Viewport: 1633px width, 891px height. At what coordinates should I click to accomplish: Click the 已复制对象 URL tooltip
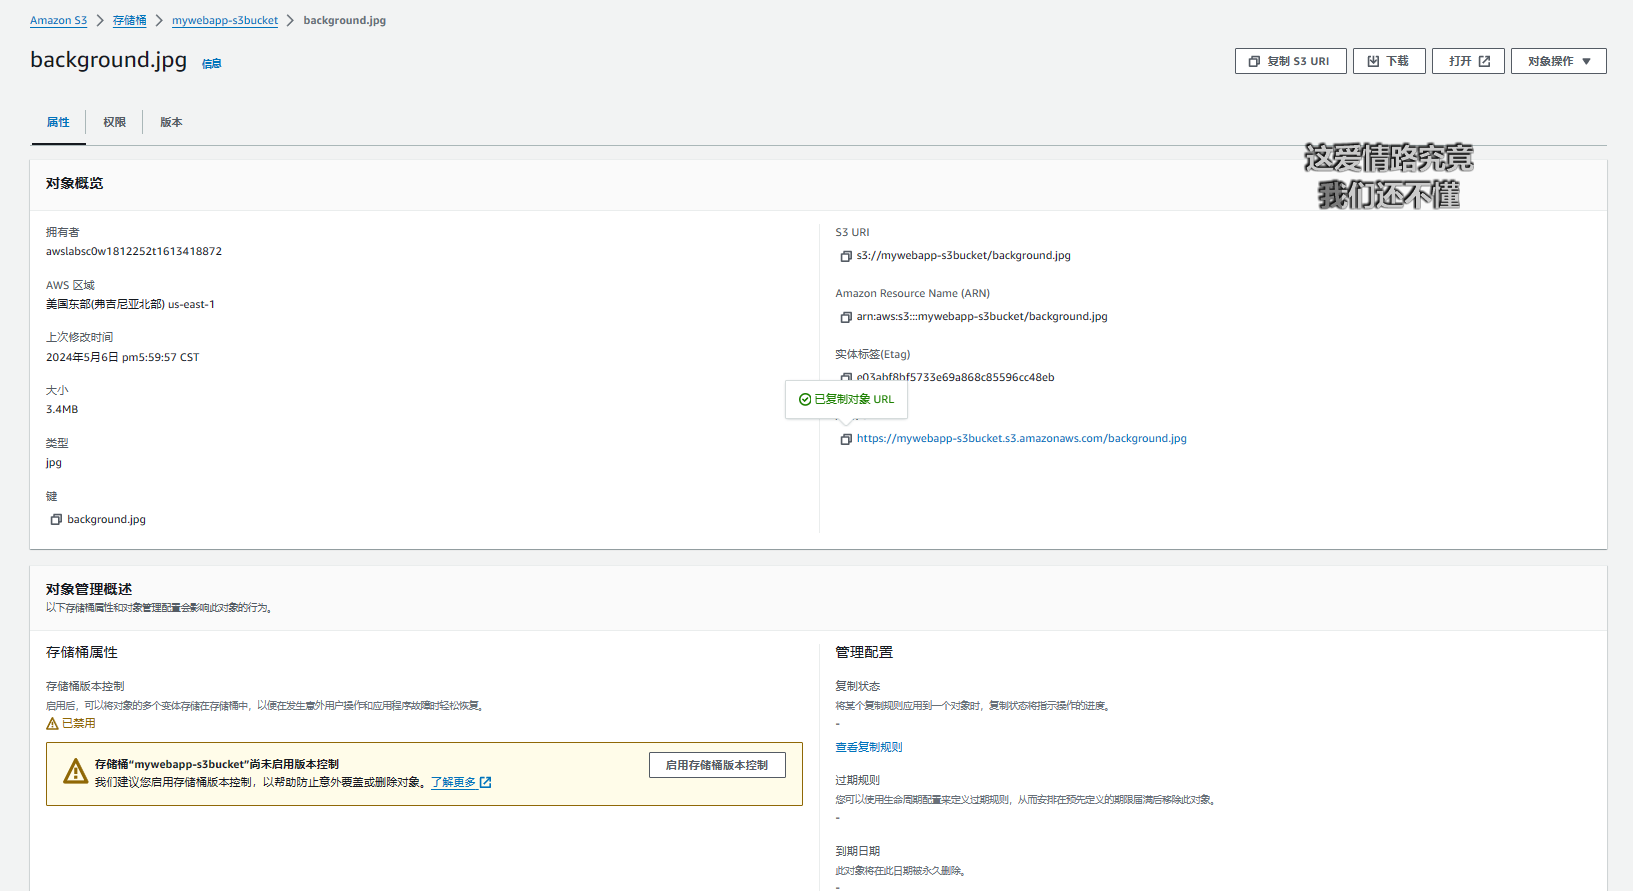(x=846, y=399)
